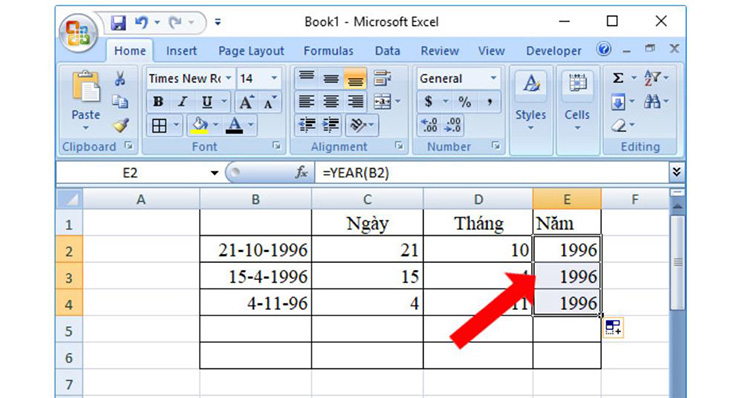
Task: Open Sort & Filter options
Action: point(656,78)
